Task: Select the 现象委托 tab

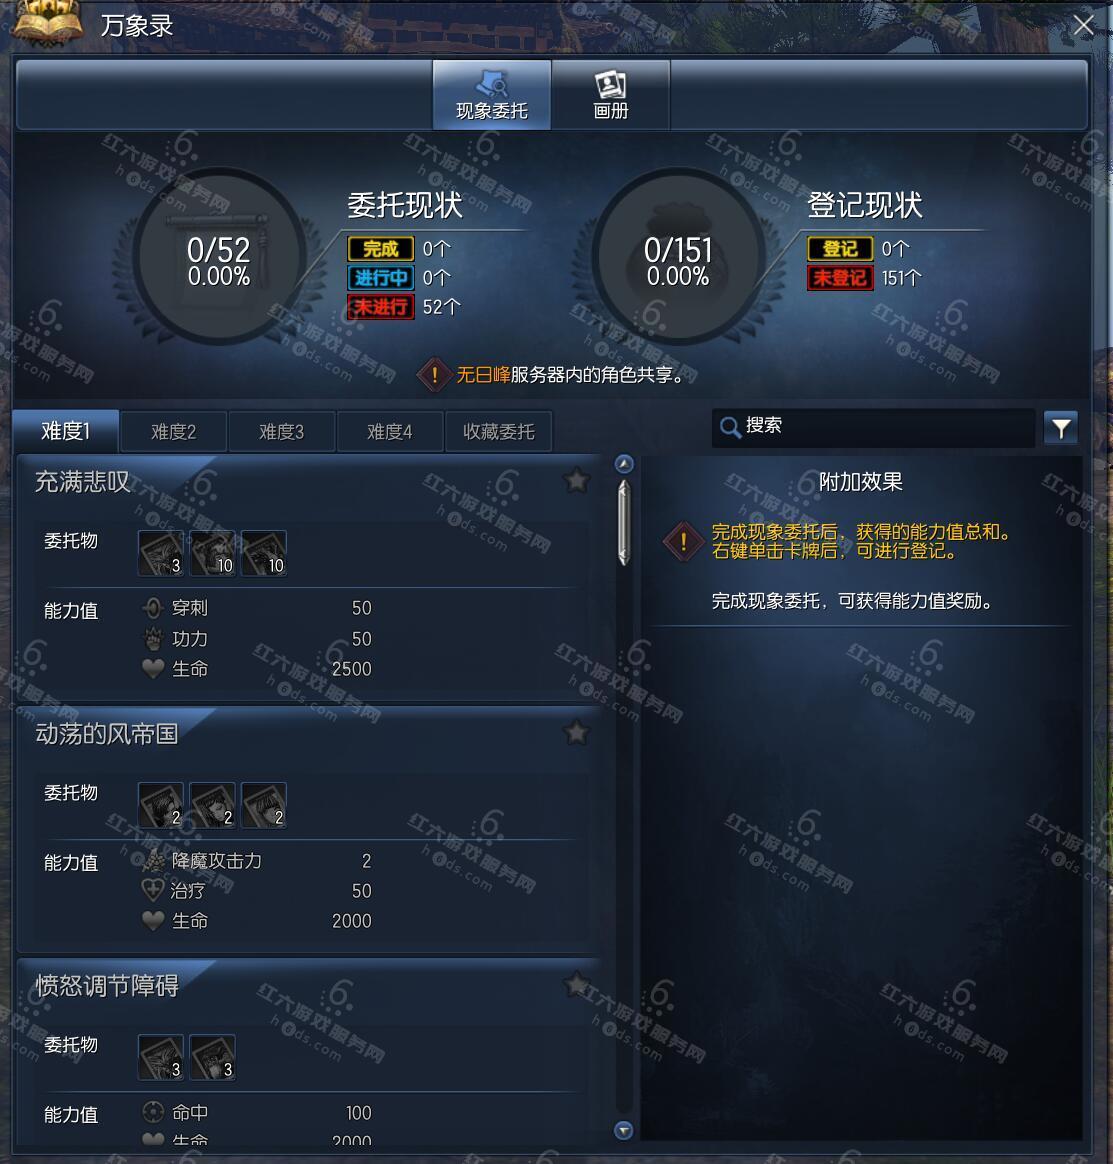Action: (x=492, y=95)
